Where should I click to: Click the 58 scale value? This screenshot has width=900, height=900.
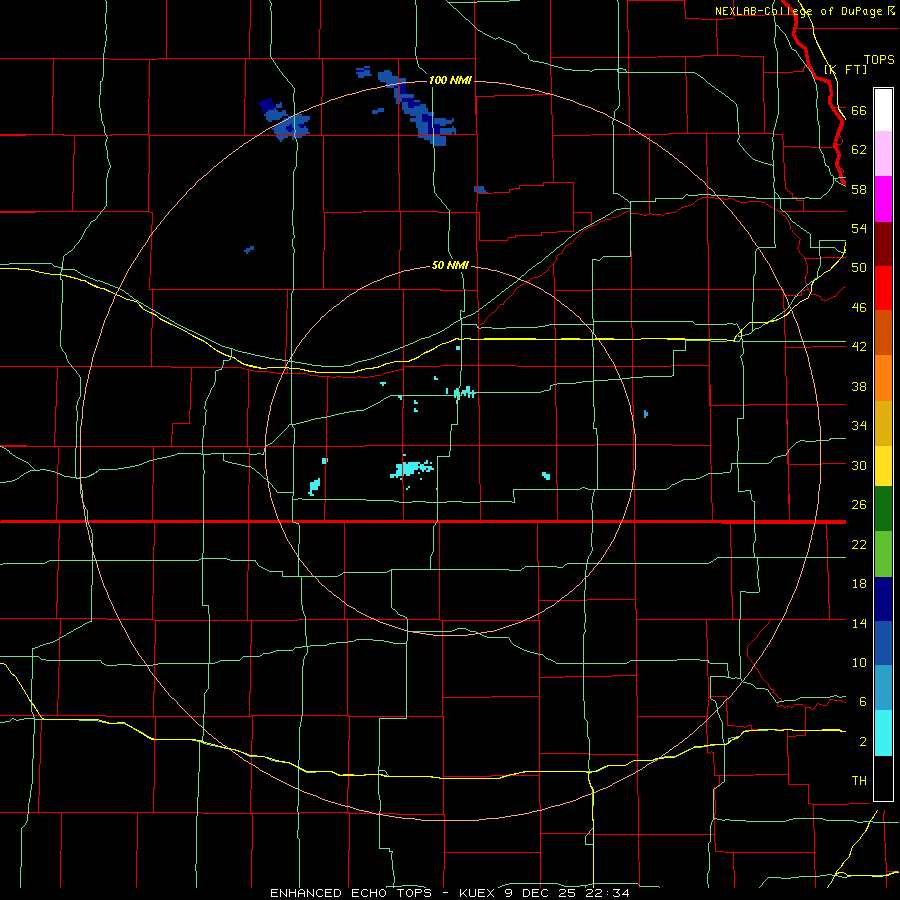point(859,189)
